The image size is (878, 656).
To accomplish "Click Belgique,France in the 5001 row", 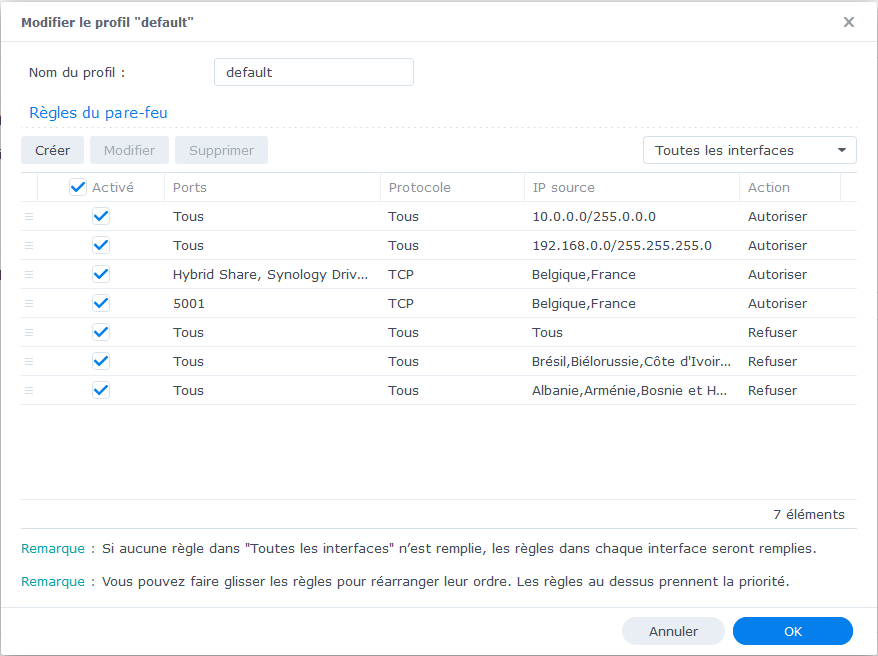I will [x=583, y=304].
